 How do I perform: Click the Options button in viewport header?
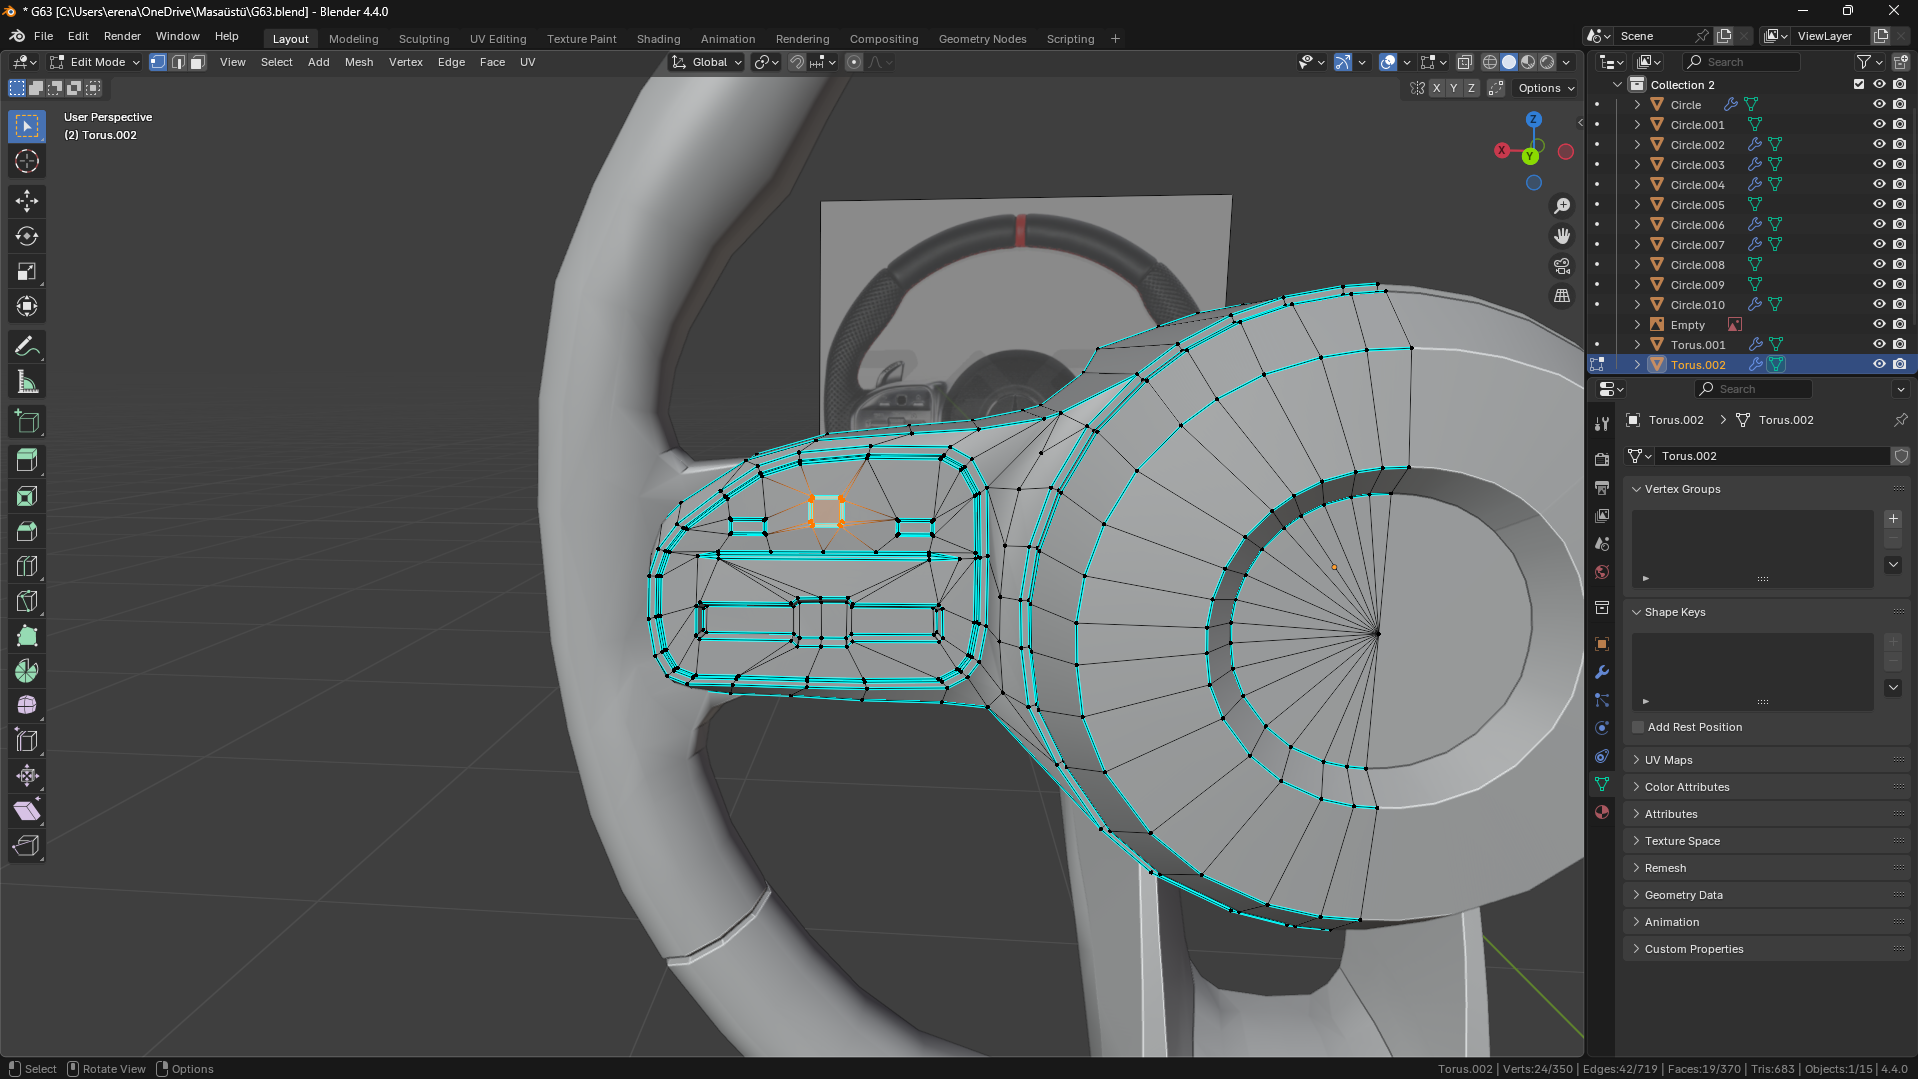pyautogui.click(x=1545, y=88)
